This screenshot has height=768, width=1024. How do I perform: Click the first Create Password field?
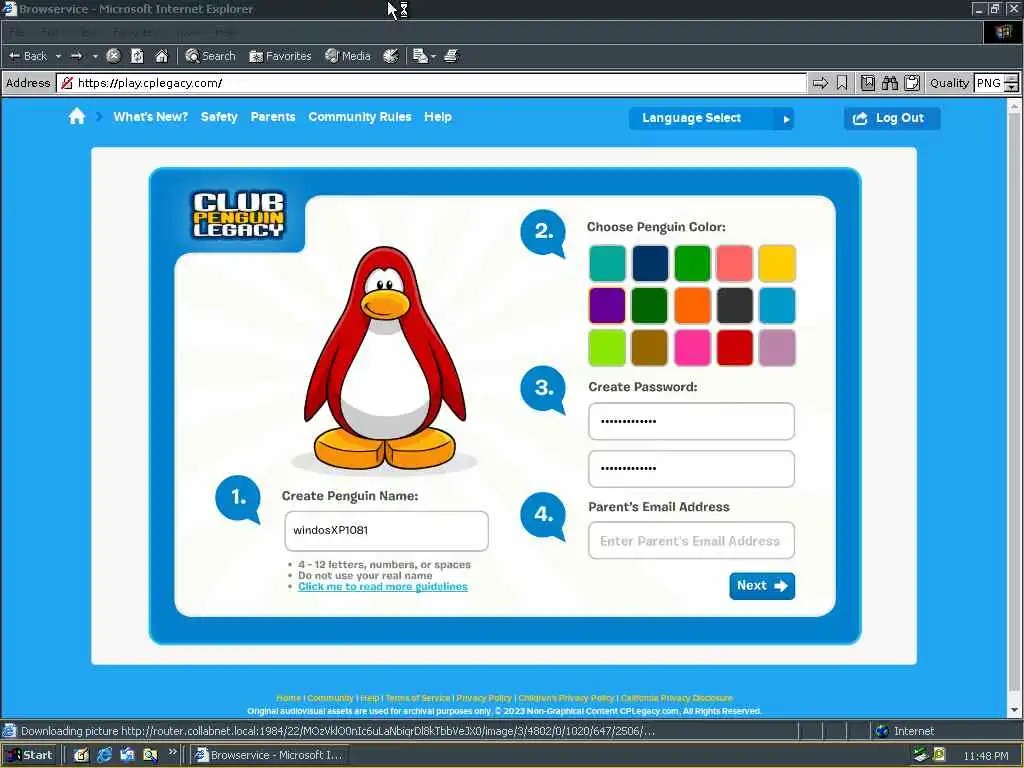(692, 421)
